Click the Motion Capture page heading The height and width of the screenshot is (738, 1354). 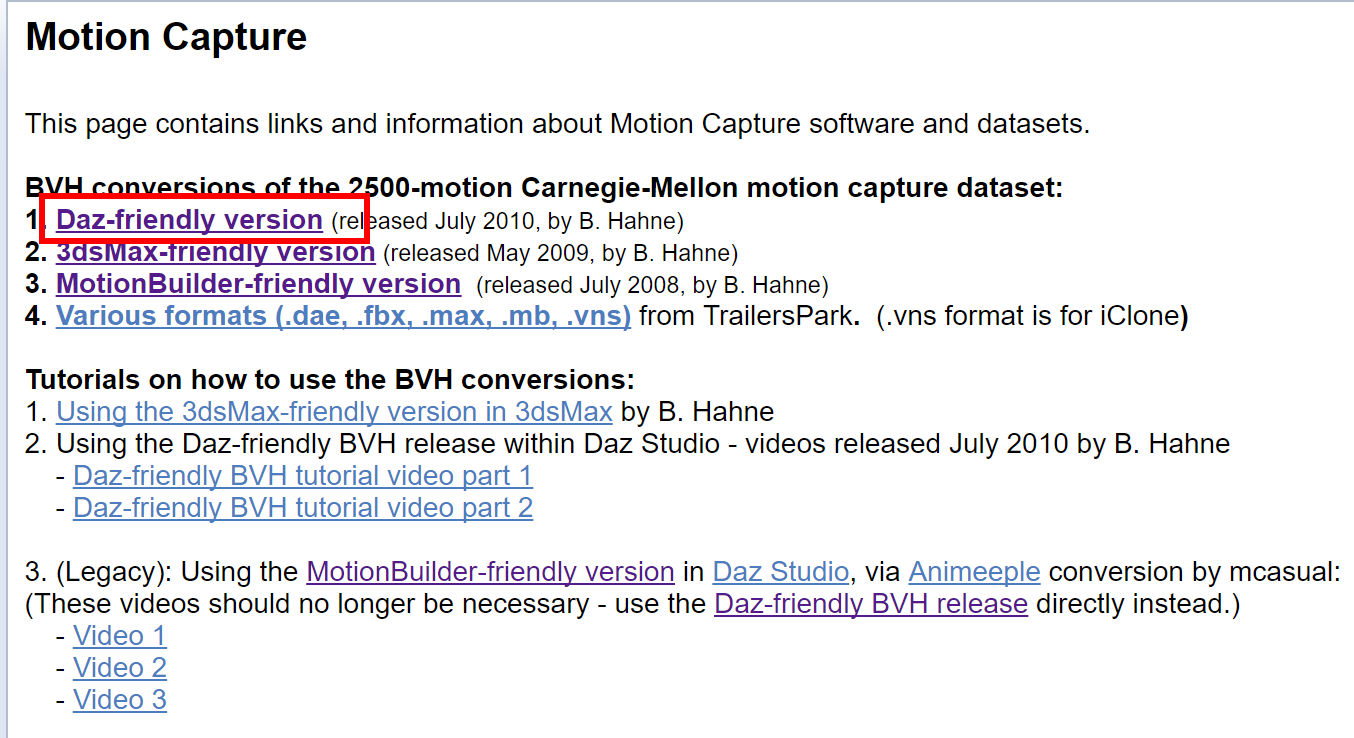(166, 37)
